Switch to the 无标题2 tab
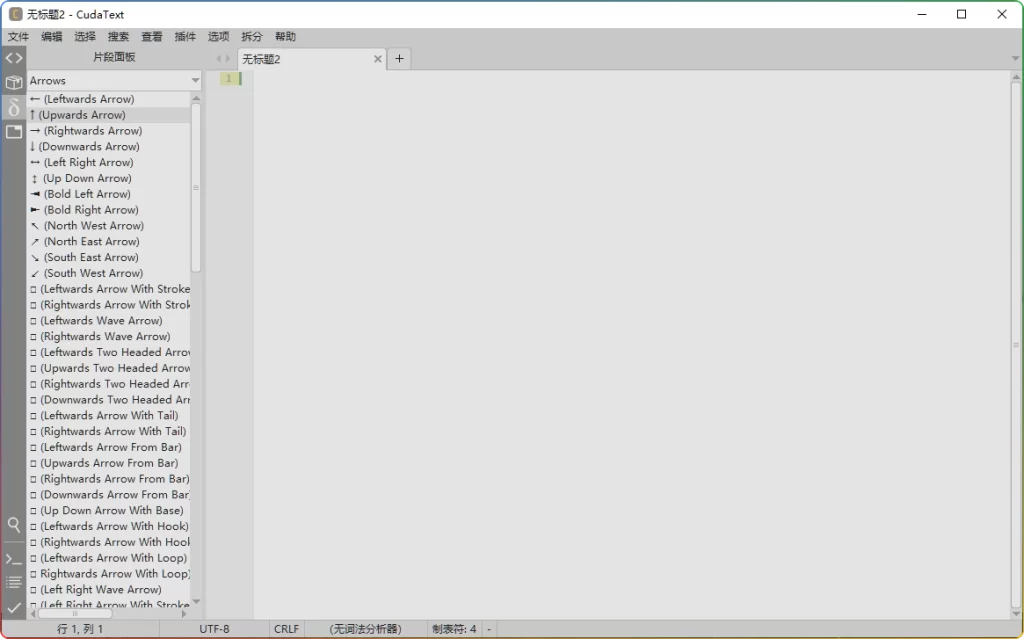Viewport: 1024px width, 639px height. [x=300, y=59]
